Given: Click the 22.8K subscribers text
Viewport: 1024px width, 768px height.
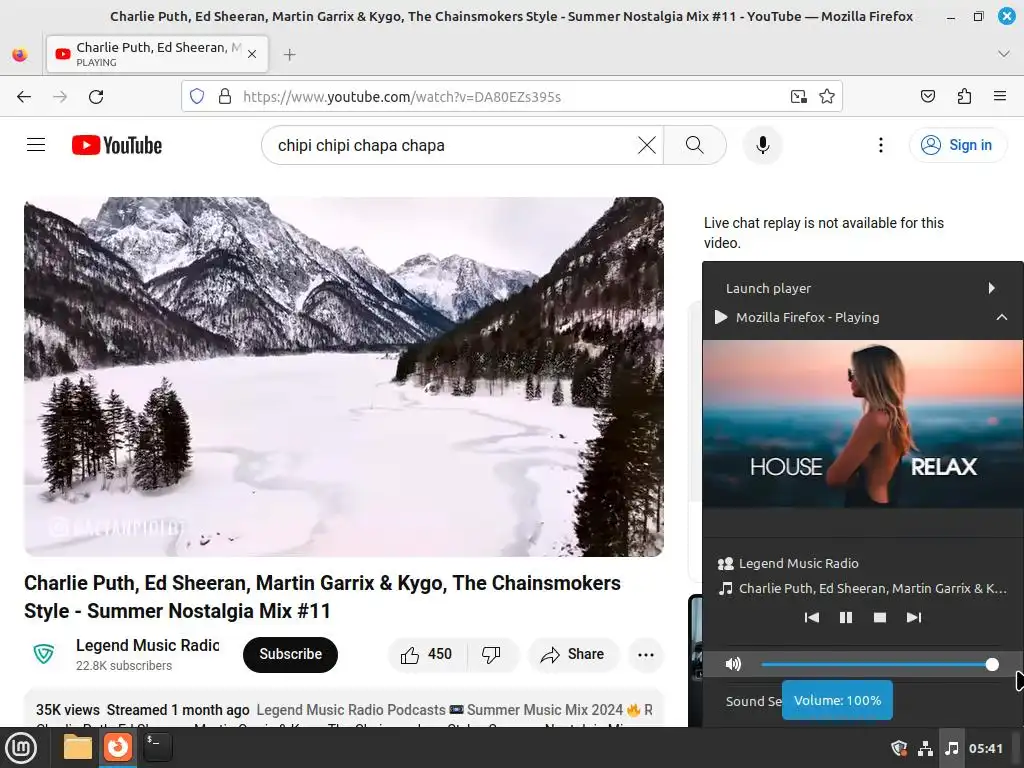Looking at the screenshot, I should click(124, 665).
